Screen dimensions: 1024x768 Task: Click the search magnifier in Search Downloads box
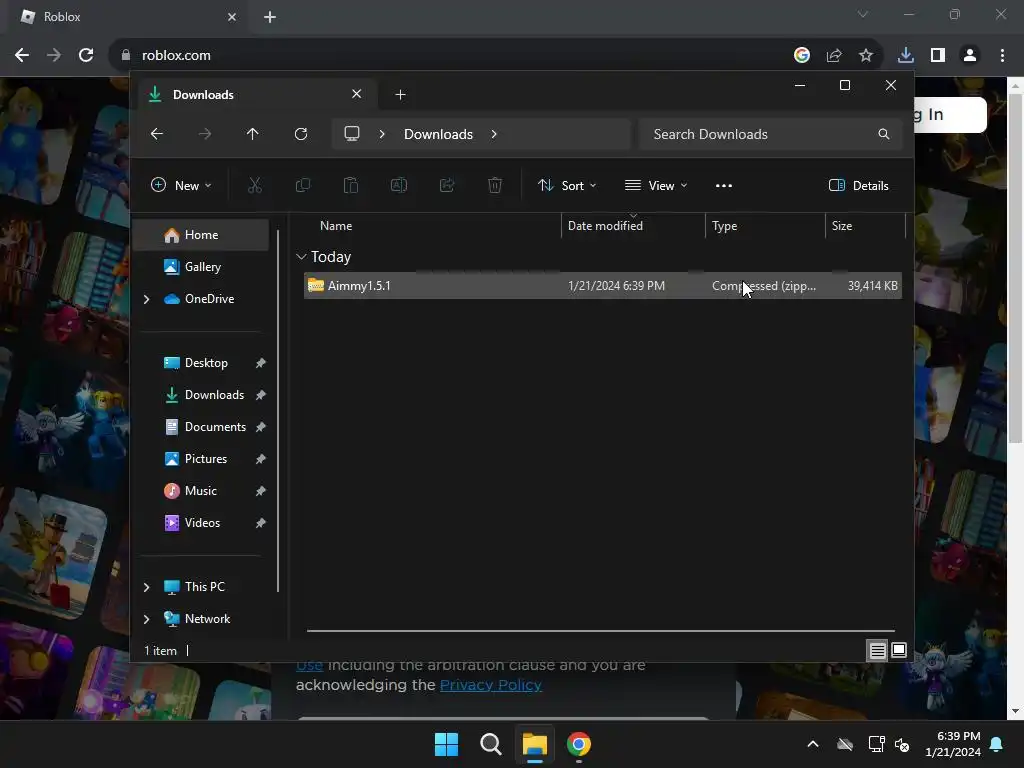coord(884,134)
